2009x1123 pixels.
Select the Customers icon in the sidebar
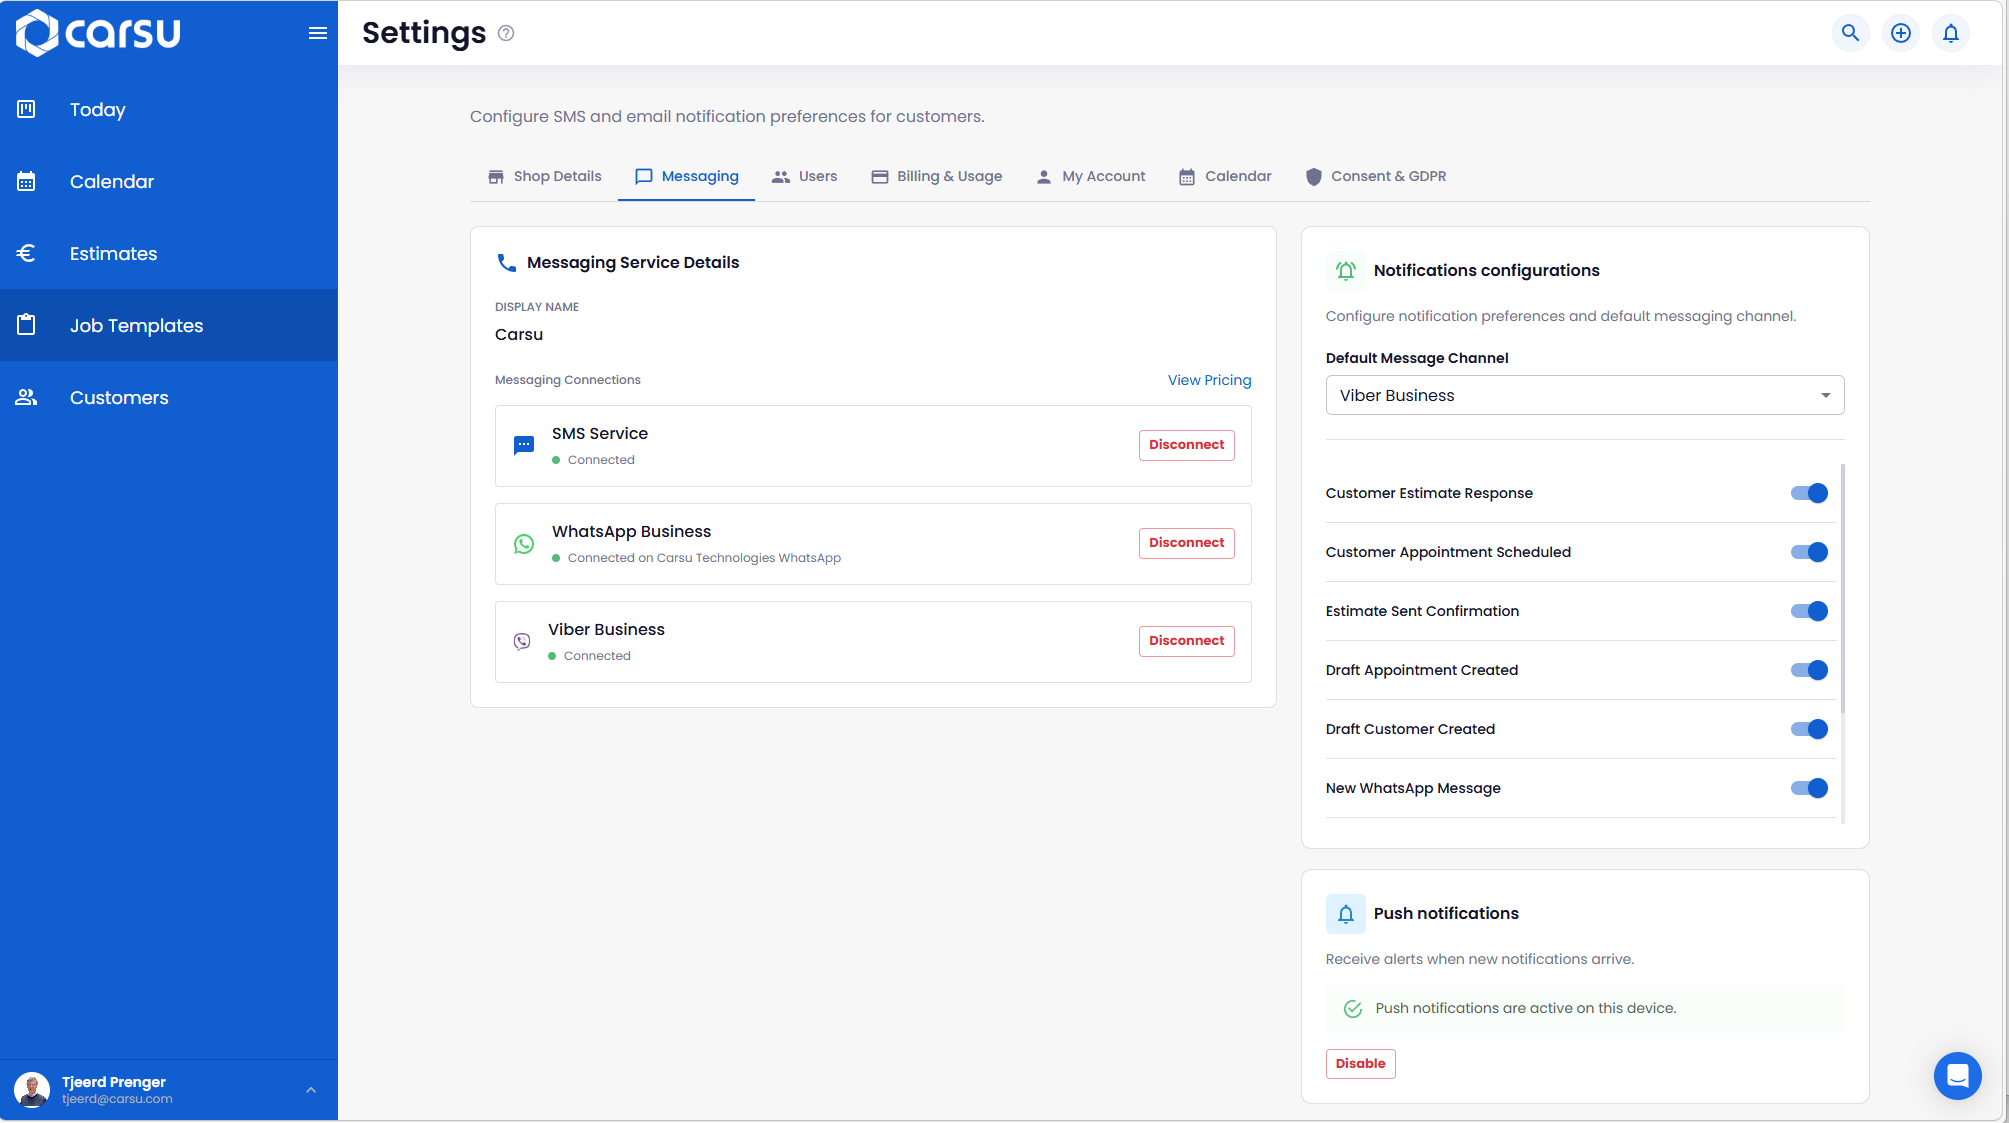point(26,397)
